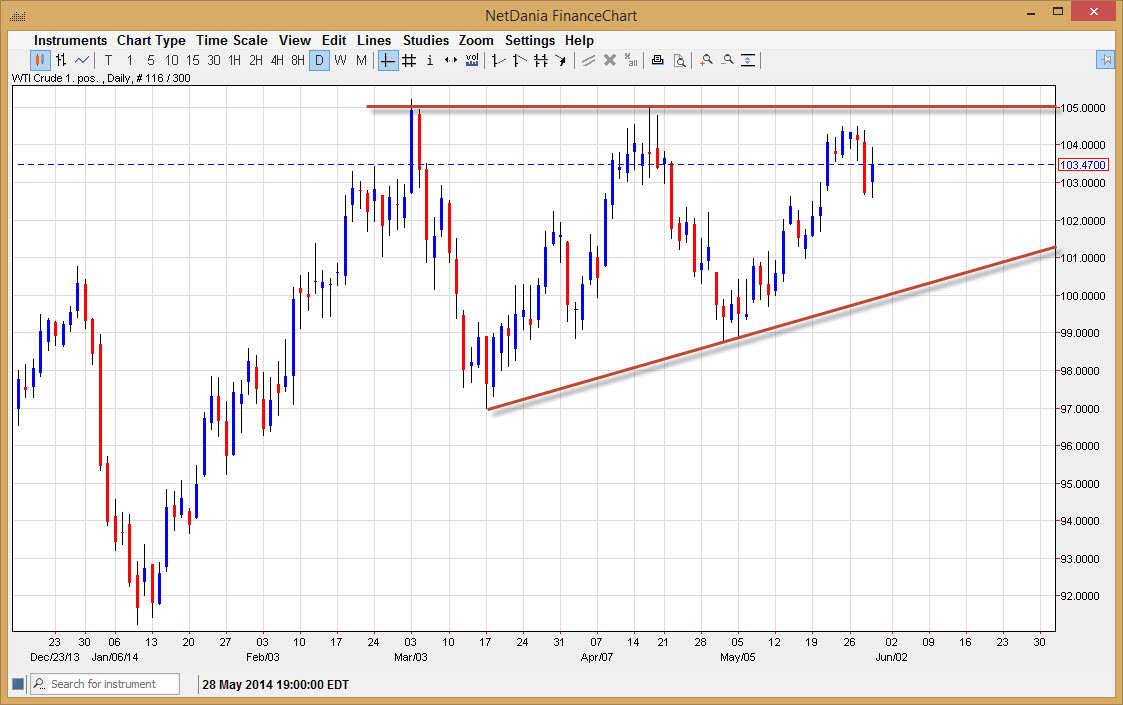Switch to the OHLC bar chart icon
This screenshot has width=1123, height=705.
pos(61,60)
